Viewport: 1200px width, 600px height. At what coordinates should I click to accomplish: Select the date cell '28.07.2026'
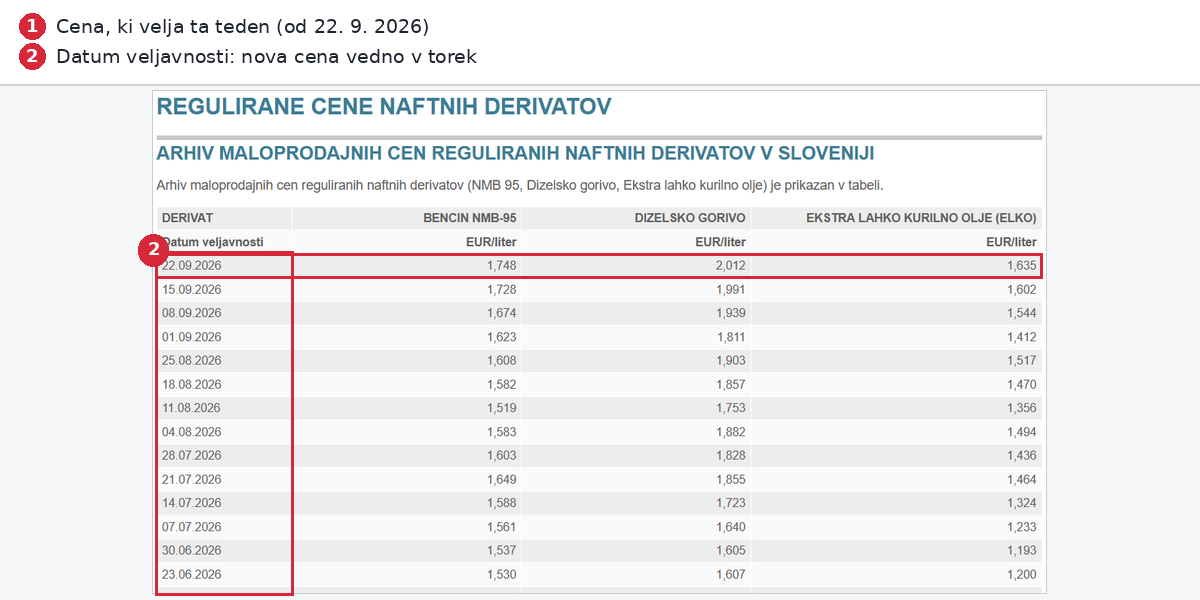pyautogui.click(x=192, y=455)
